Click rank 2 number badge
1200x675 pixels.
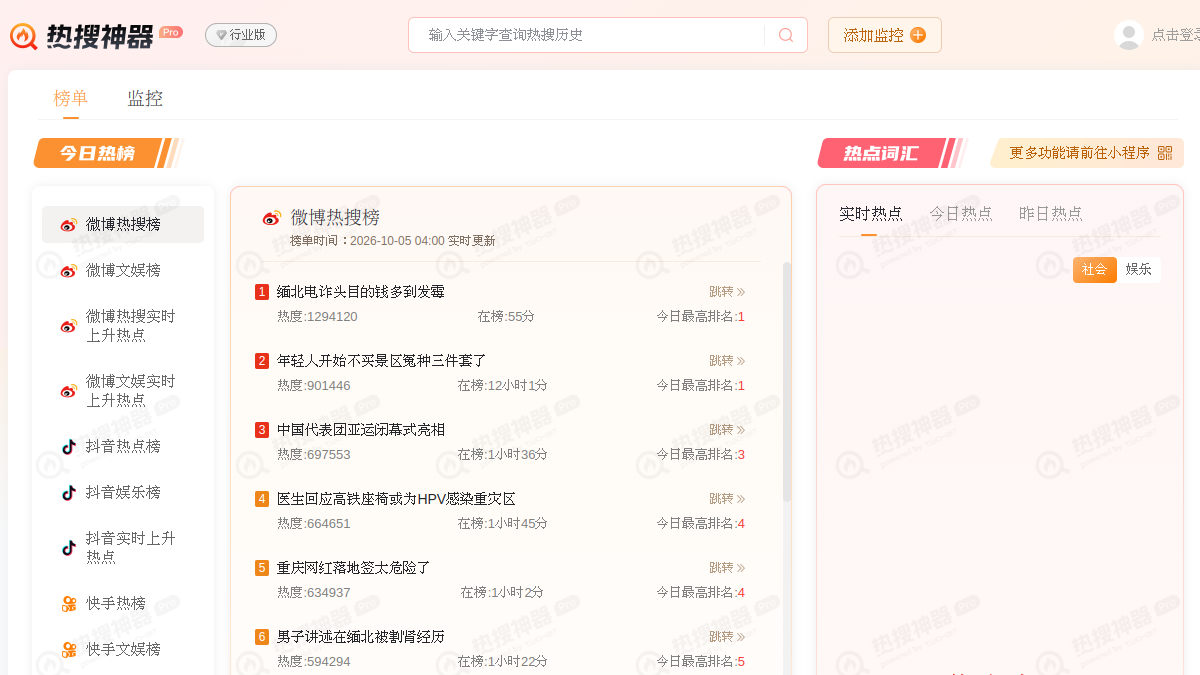[x=262, y=361]
